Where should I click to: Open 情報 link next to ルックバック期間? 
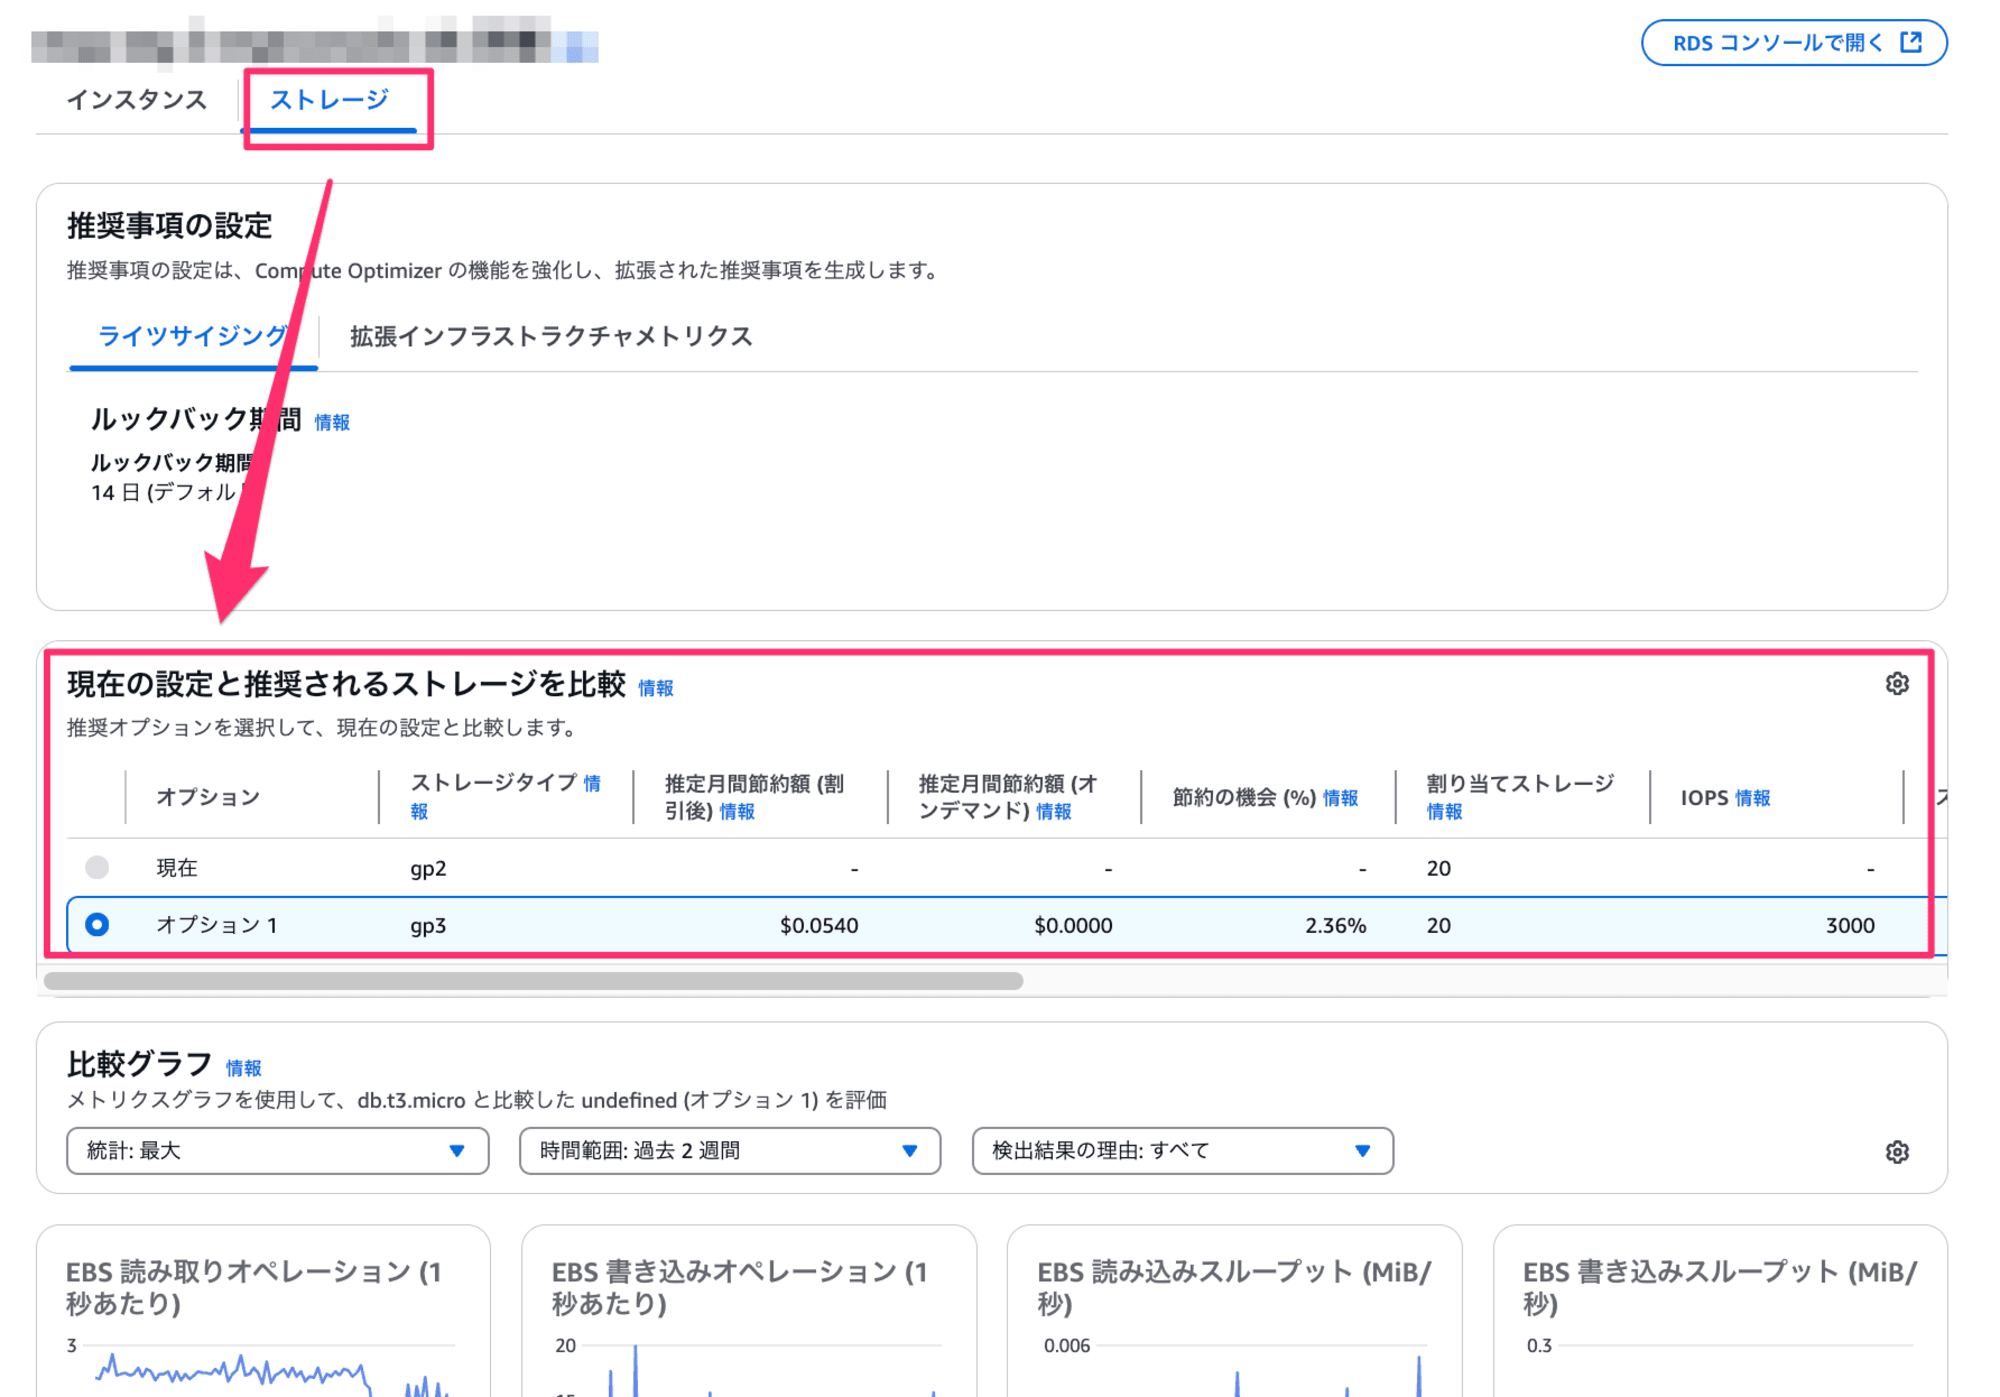click(x=332, y=422)
